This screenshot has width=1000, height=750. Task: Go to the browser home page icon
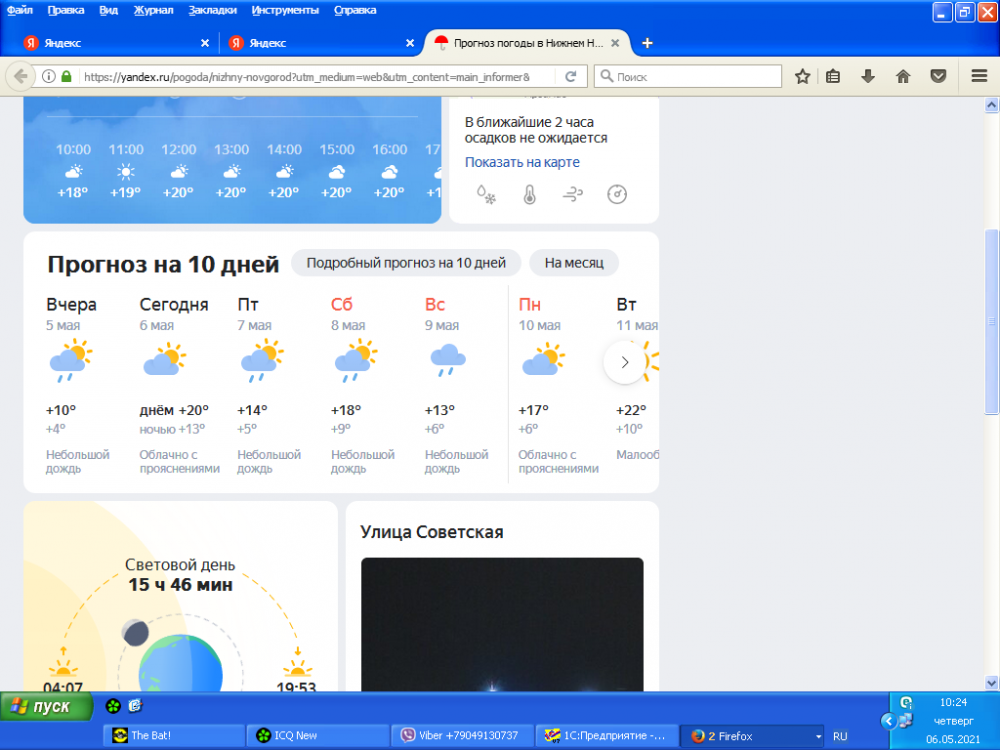point(903,76)
